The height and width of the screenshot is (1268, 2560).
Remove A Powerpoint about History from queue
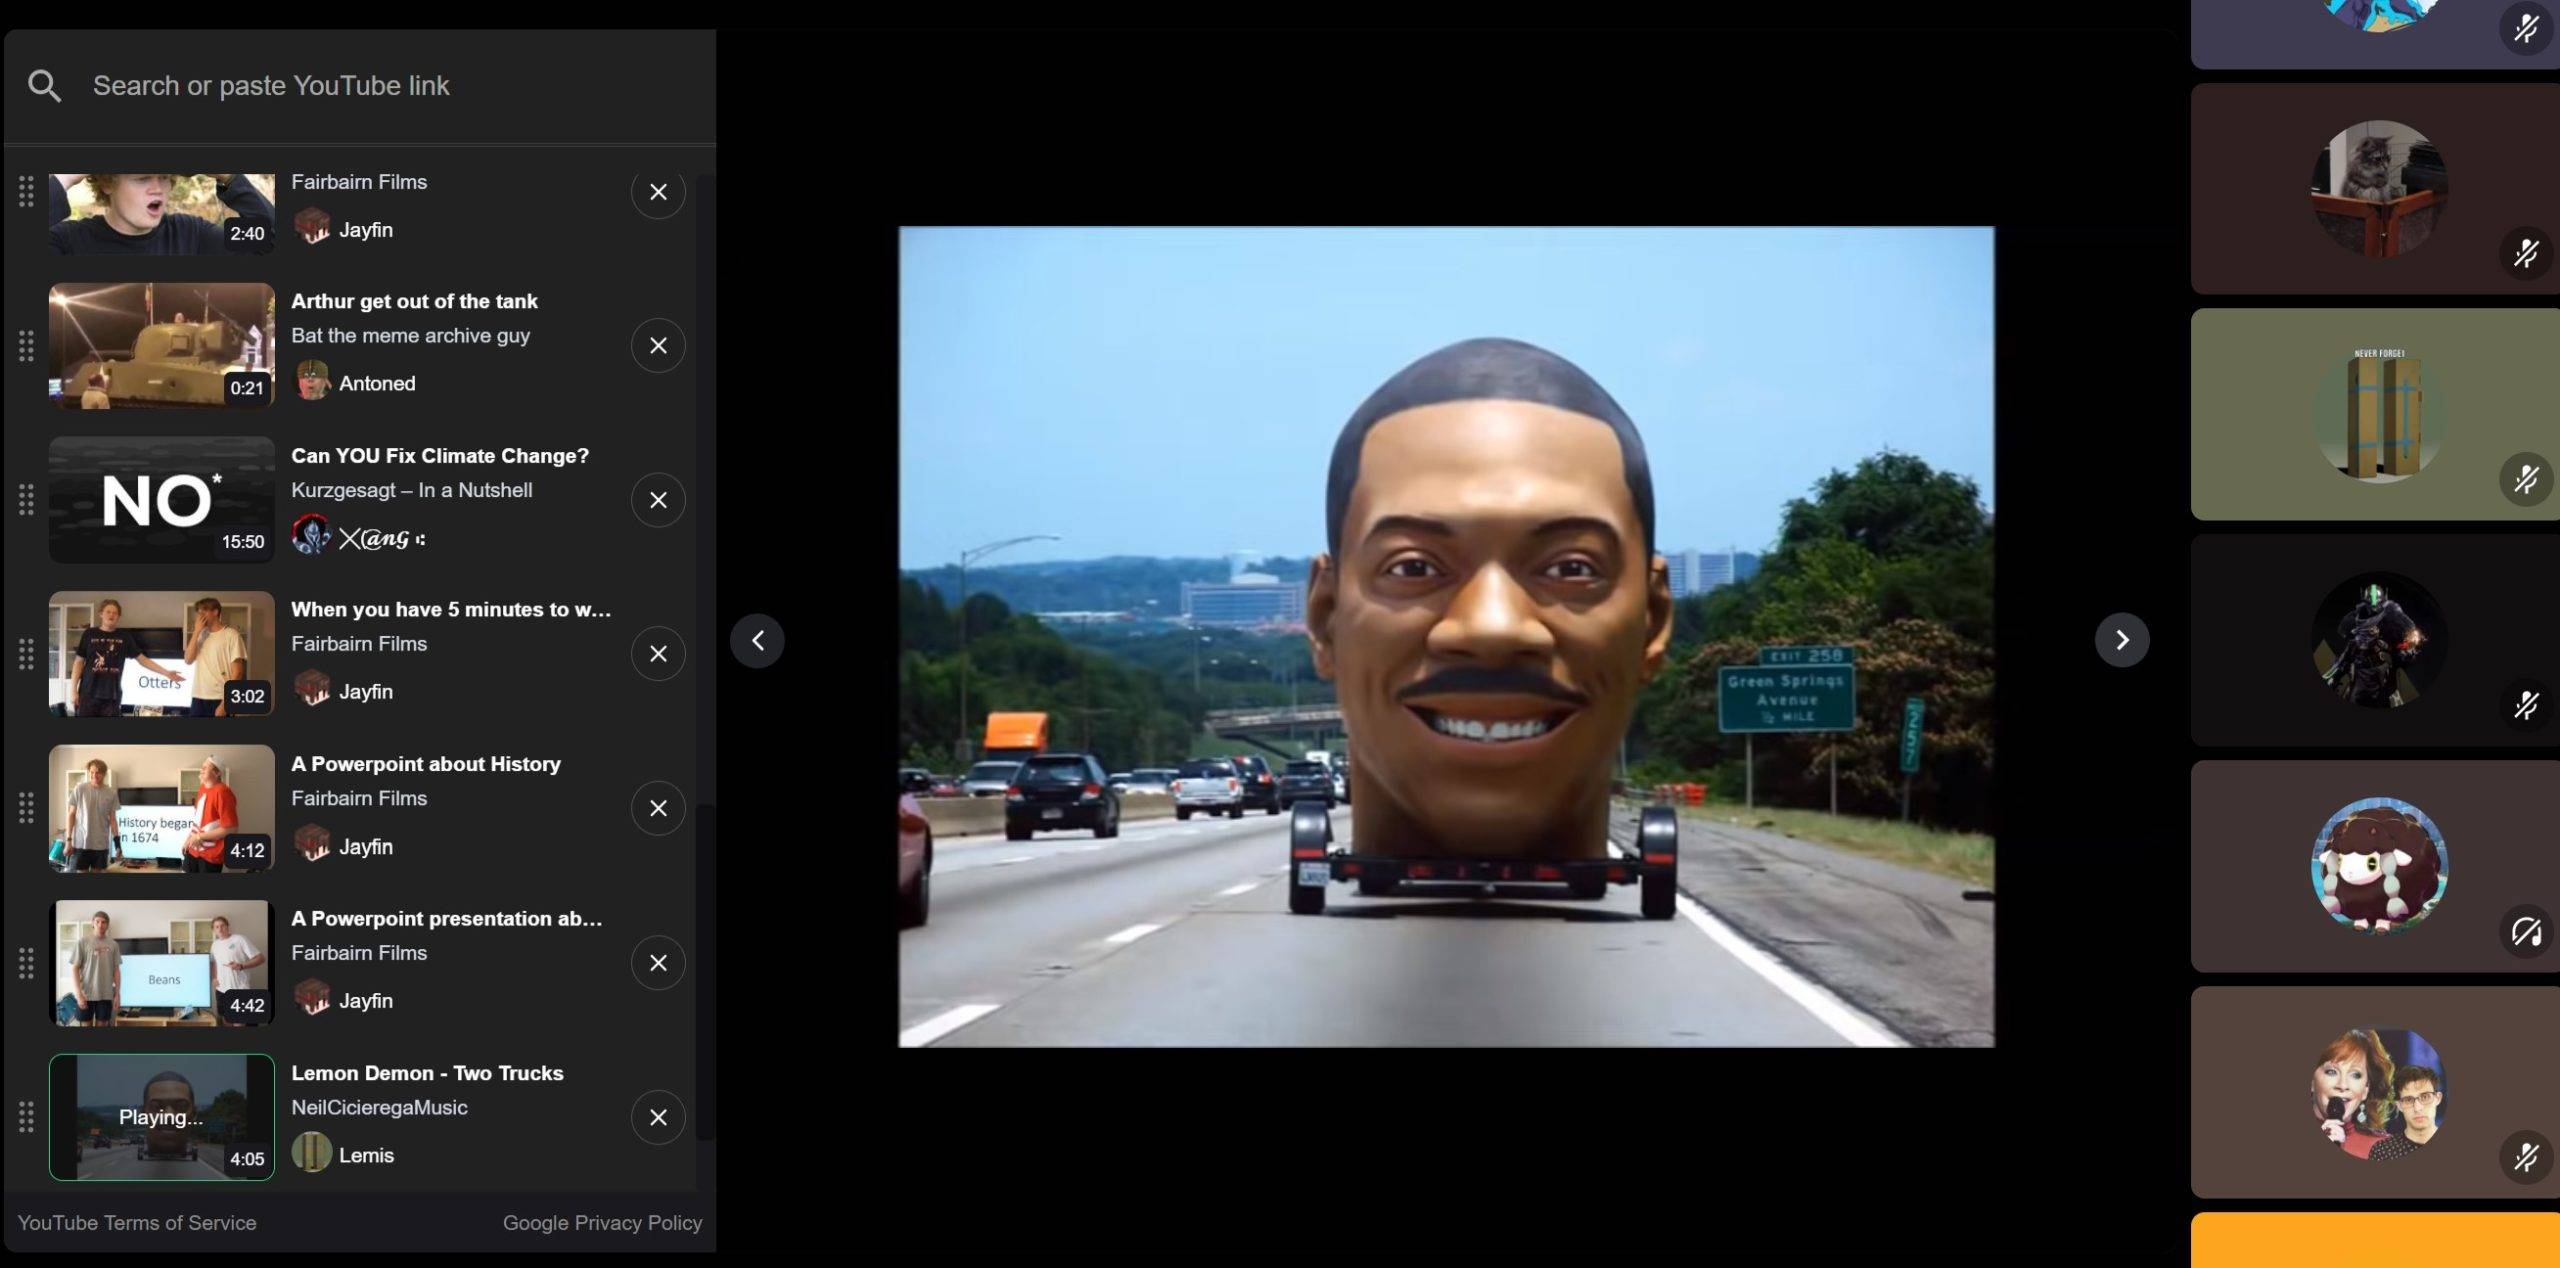pyautogui.click(x=658, y=808)
